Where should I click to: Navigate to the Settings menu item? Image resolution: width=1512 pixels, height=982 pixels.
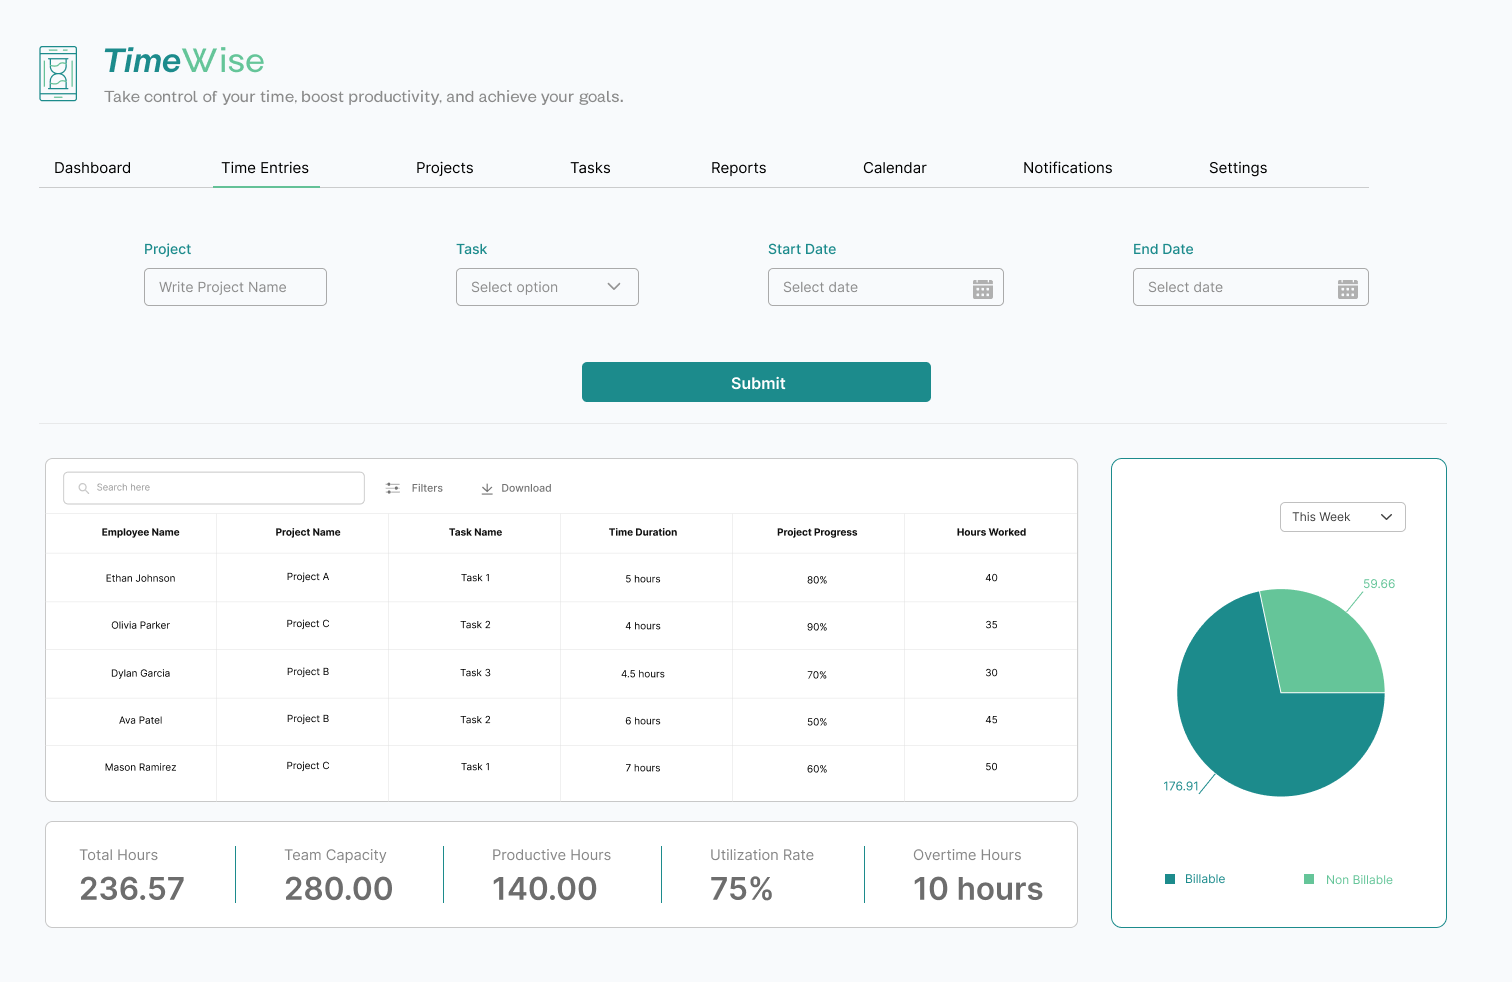click(x=1238, y=167)
